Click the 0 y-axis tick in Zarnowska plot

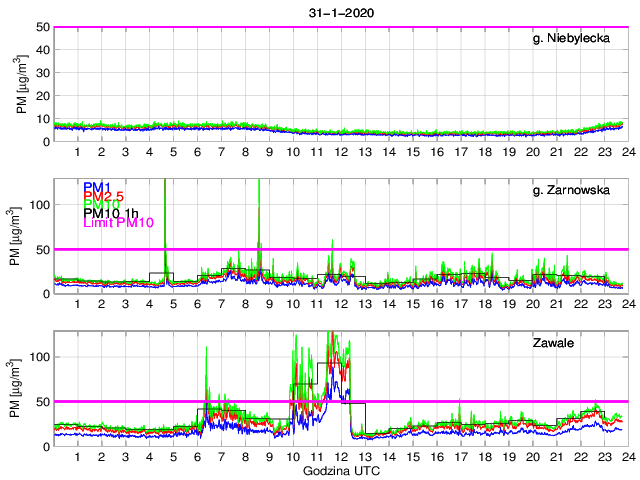pos(45,294)
